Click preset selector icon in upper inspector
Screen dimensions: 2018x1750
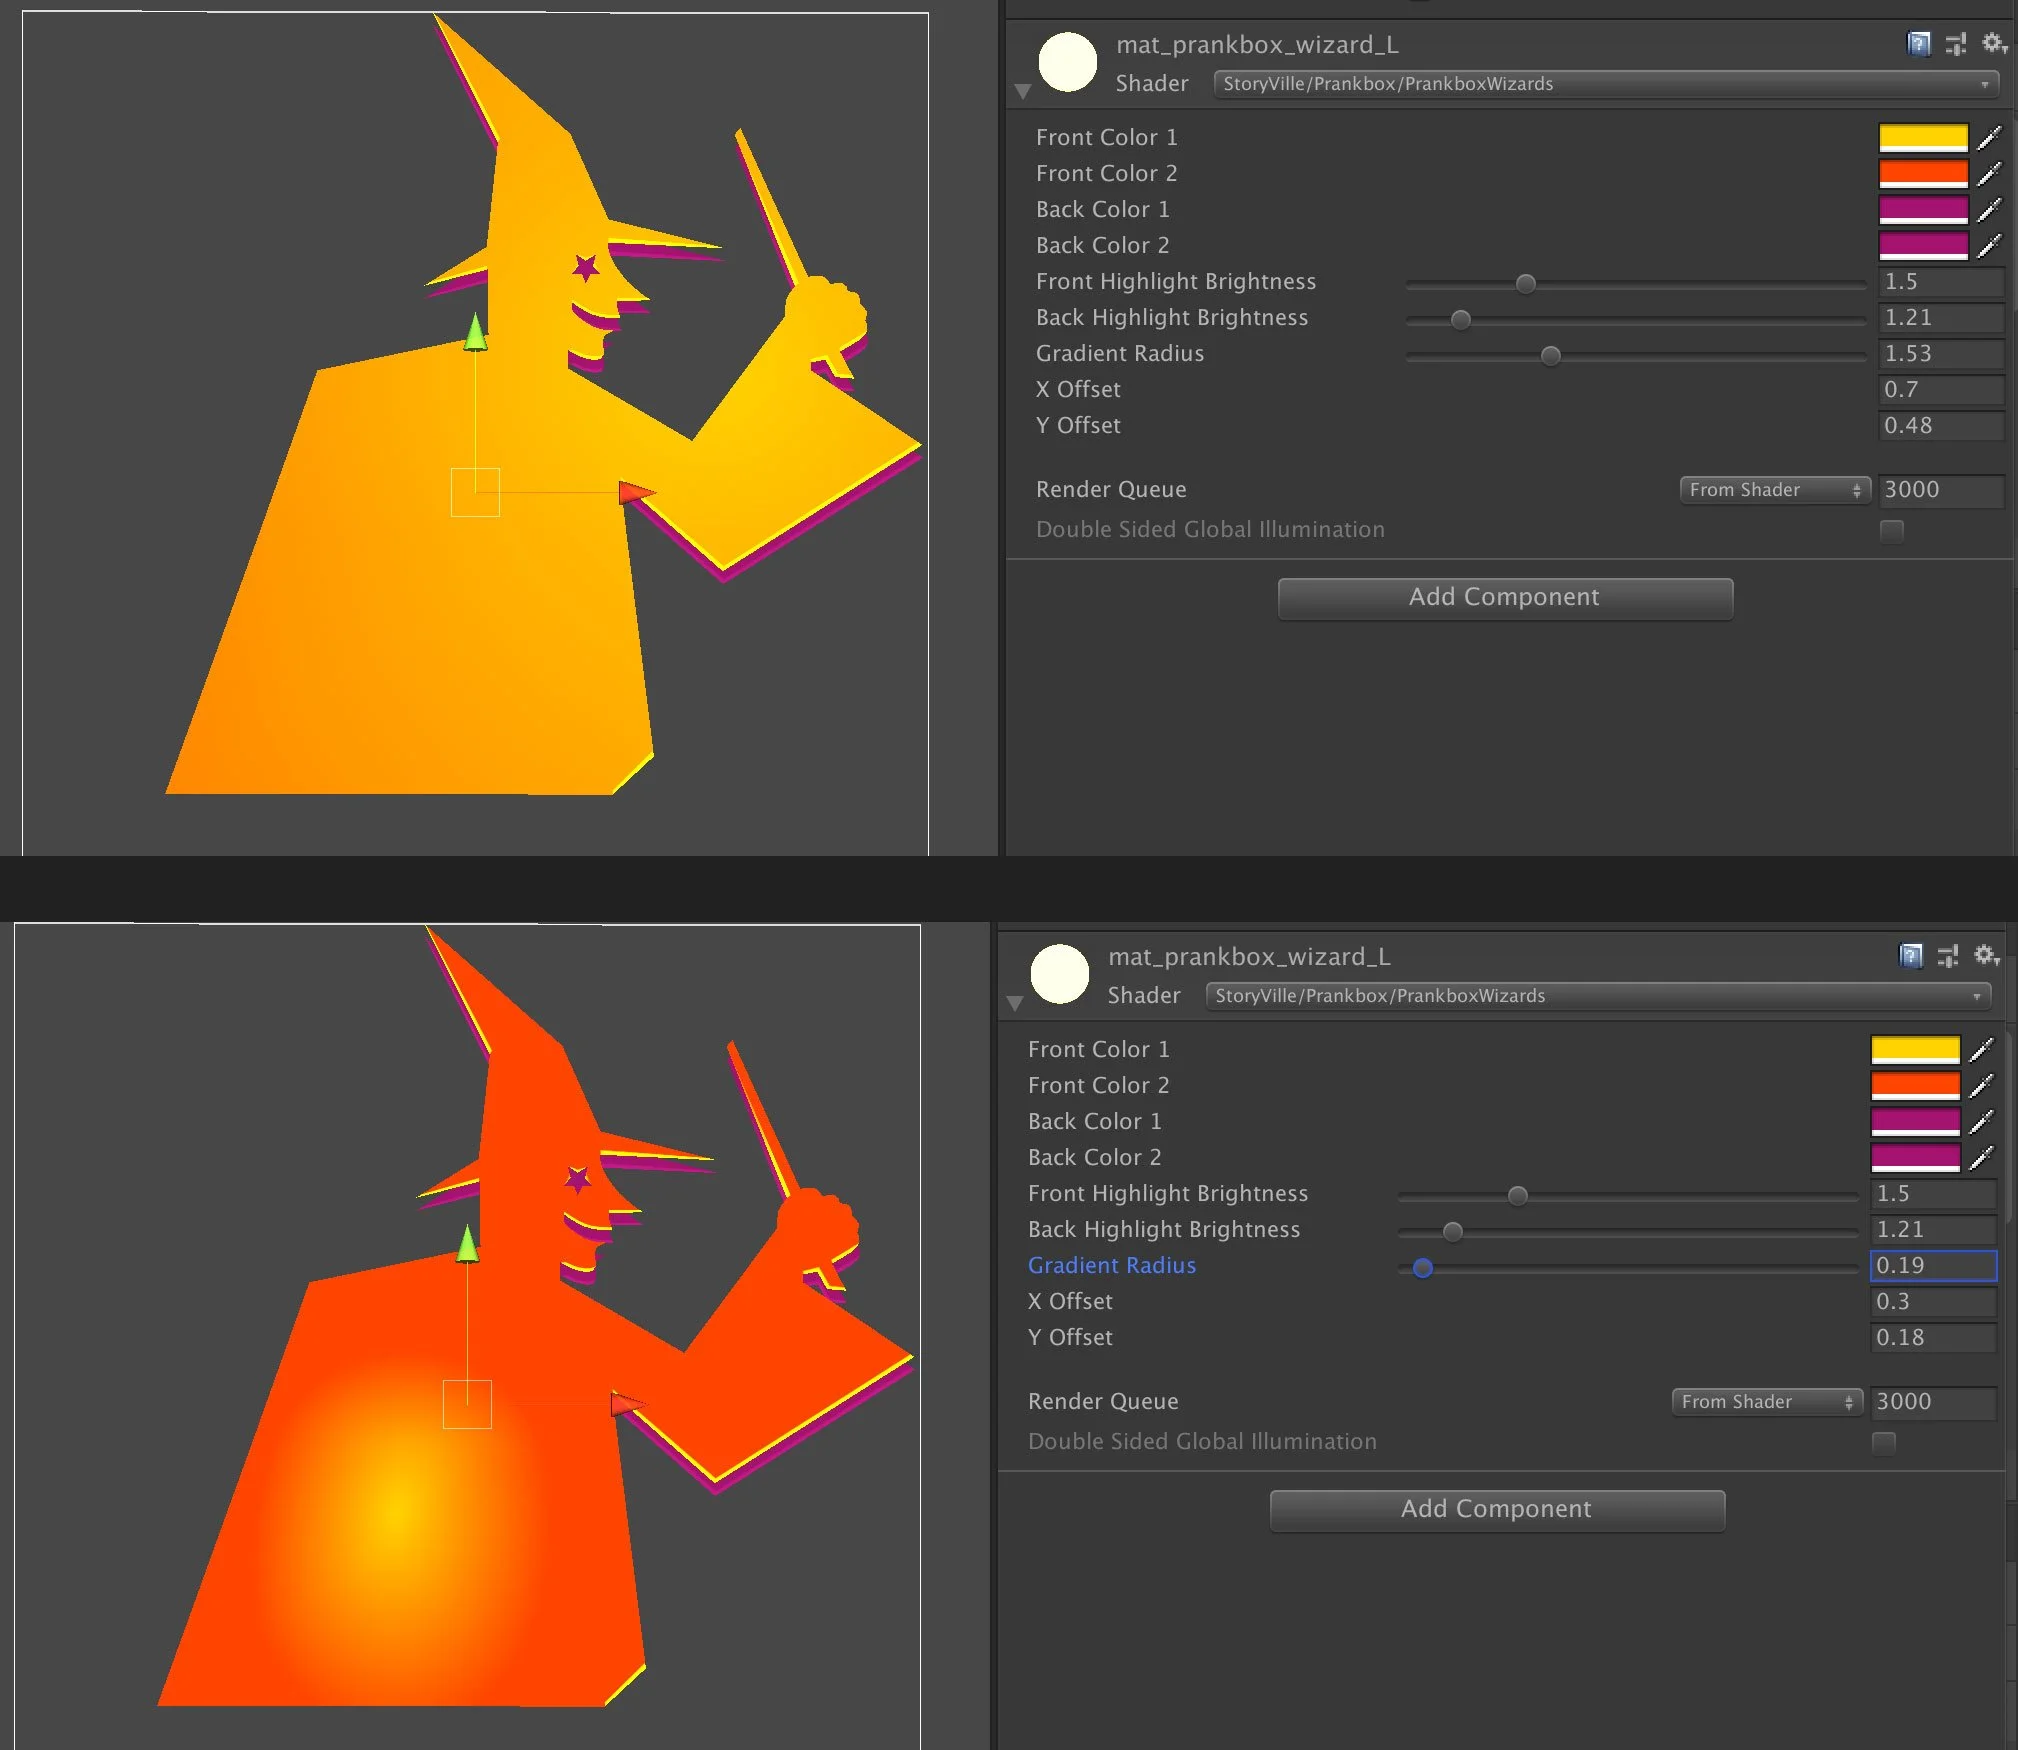point(1955,44)
